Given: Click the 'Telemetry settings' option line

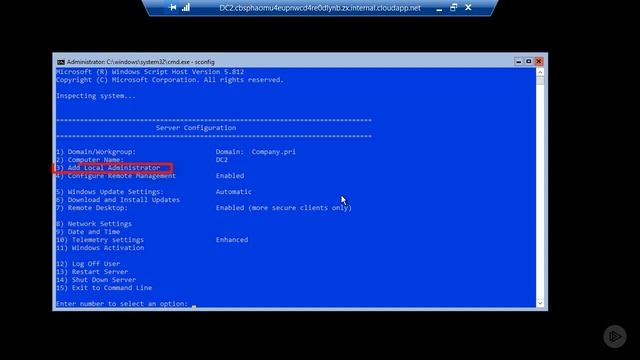Looking at the screenshot, I should tap(100, 240).
